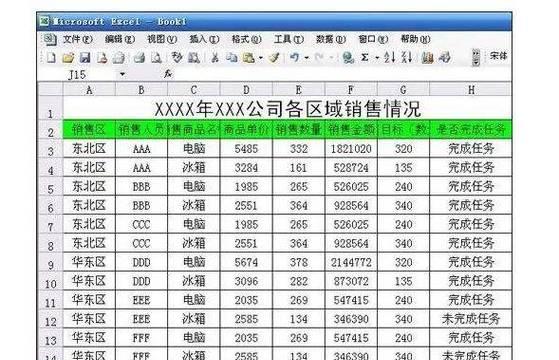This screenshot has height=360, width=559.
Task: Select cell with value 2144772
Action: coord(351,263)
